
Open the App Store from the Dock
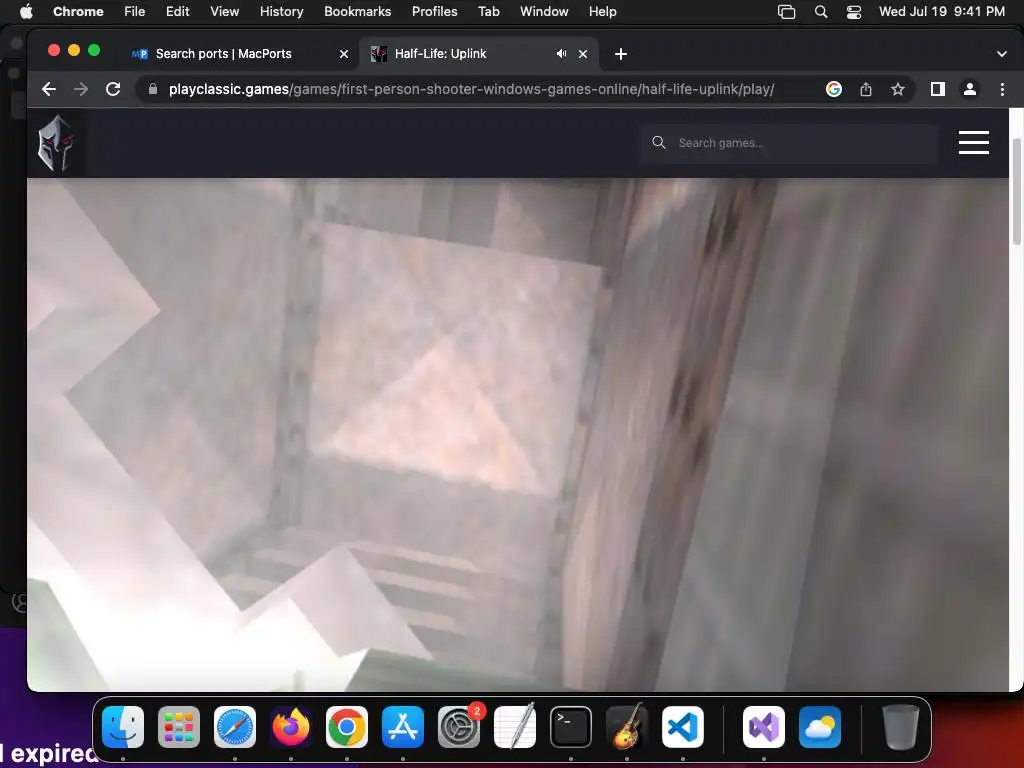coord(403,727)
